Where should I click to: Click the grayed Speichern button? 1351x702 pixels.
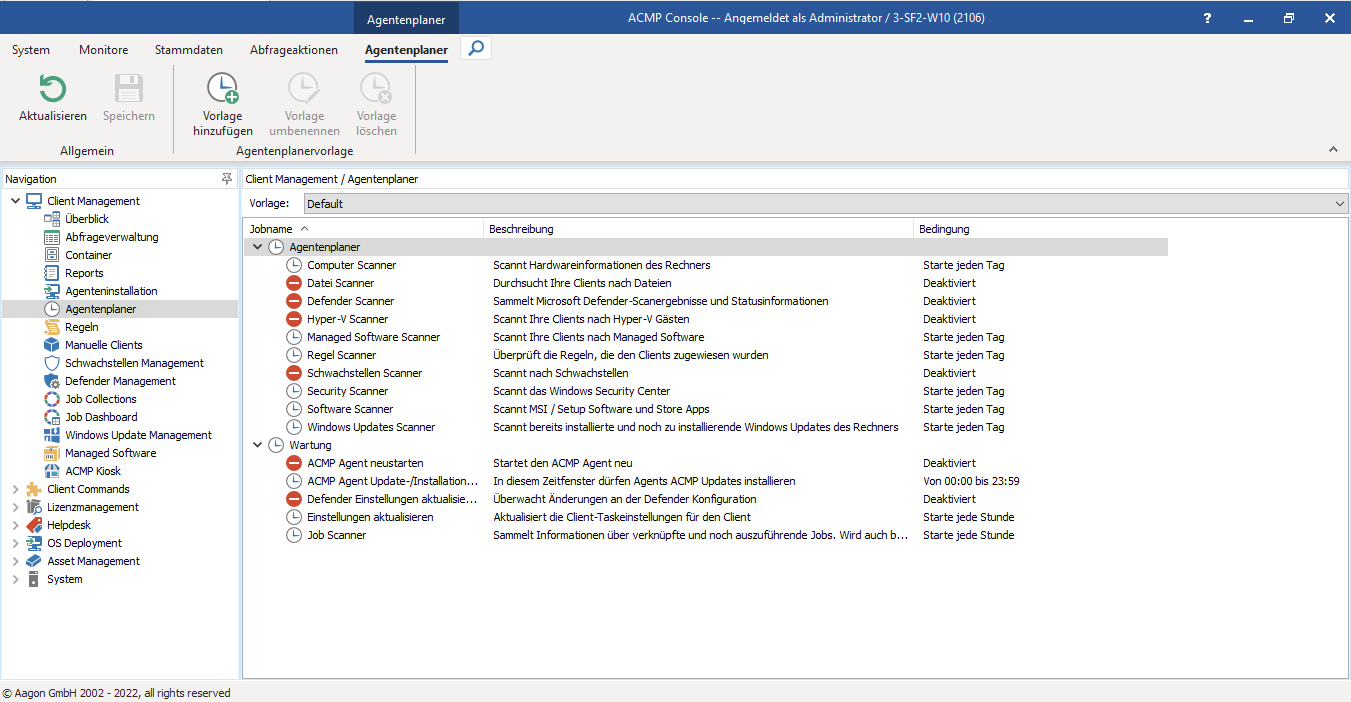coord(128,97)
